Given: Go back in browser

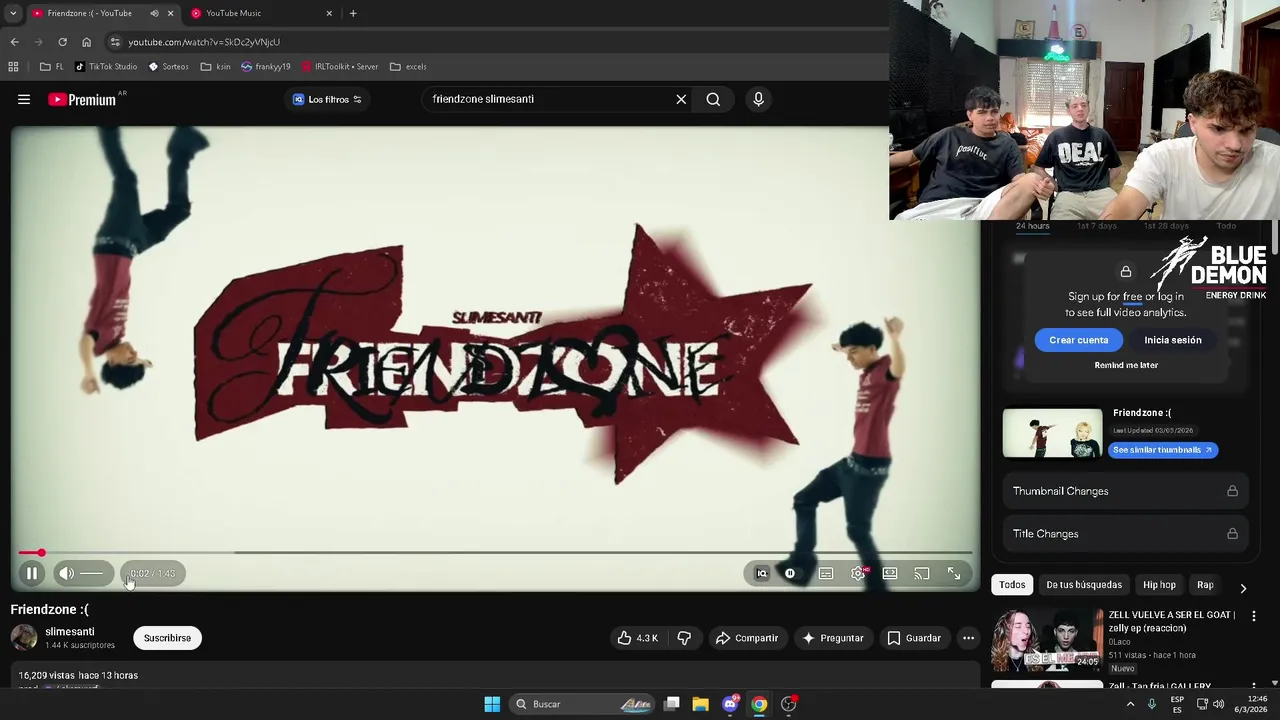Looking at the screenshot, I should (14, 42).
